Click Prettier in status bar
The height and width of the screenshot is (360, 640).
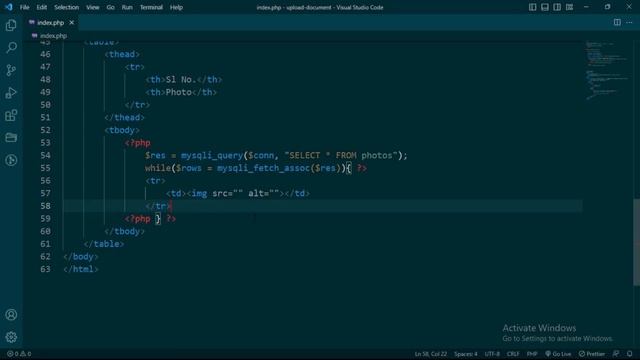pyautogui.click(x=592, y=354)
